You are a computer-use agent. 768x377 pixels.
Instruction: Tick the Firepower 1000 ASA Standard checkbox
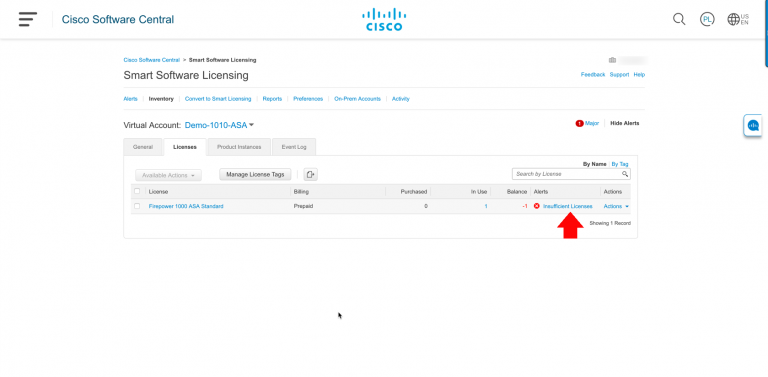coord(137,206)
